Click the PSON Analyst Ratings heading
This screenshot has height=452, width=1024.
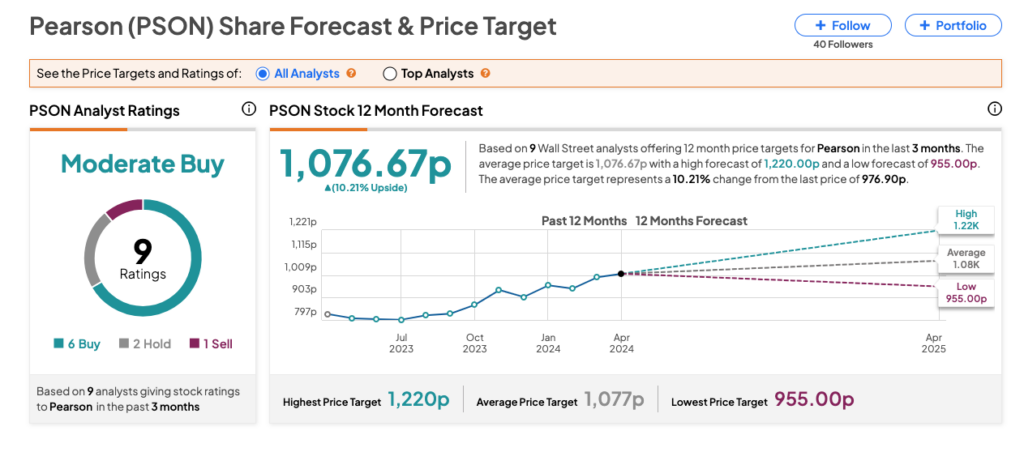click(x=104, y=110)
